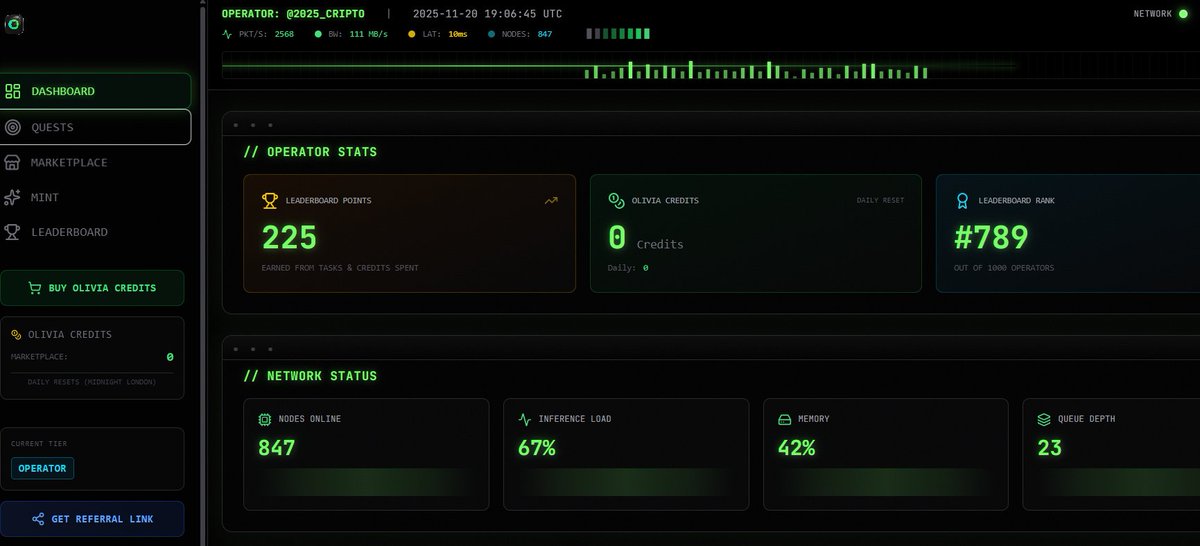Click the memory icon on Memory card
This screenshot has height=546, width=1200.
pos(785,419)
